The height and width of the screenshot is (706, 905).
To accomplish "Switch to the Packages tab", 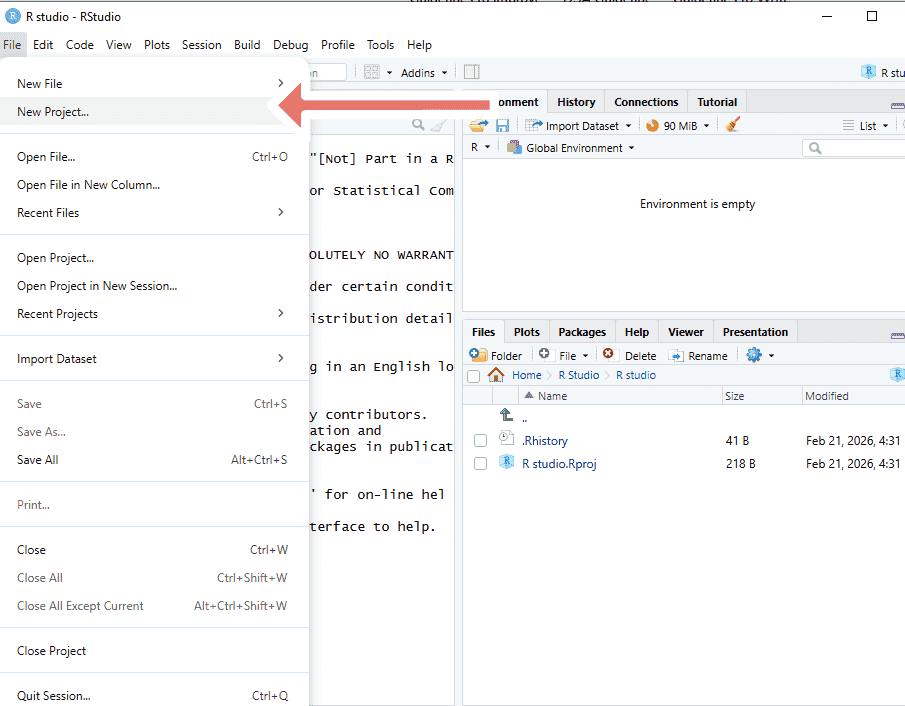I will pyautogui.click(x=582, y=332).
